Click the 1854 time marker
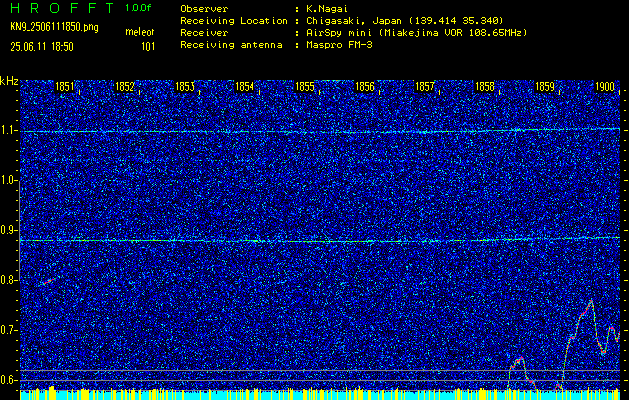 point(244,86)
